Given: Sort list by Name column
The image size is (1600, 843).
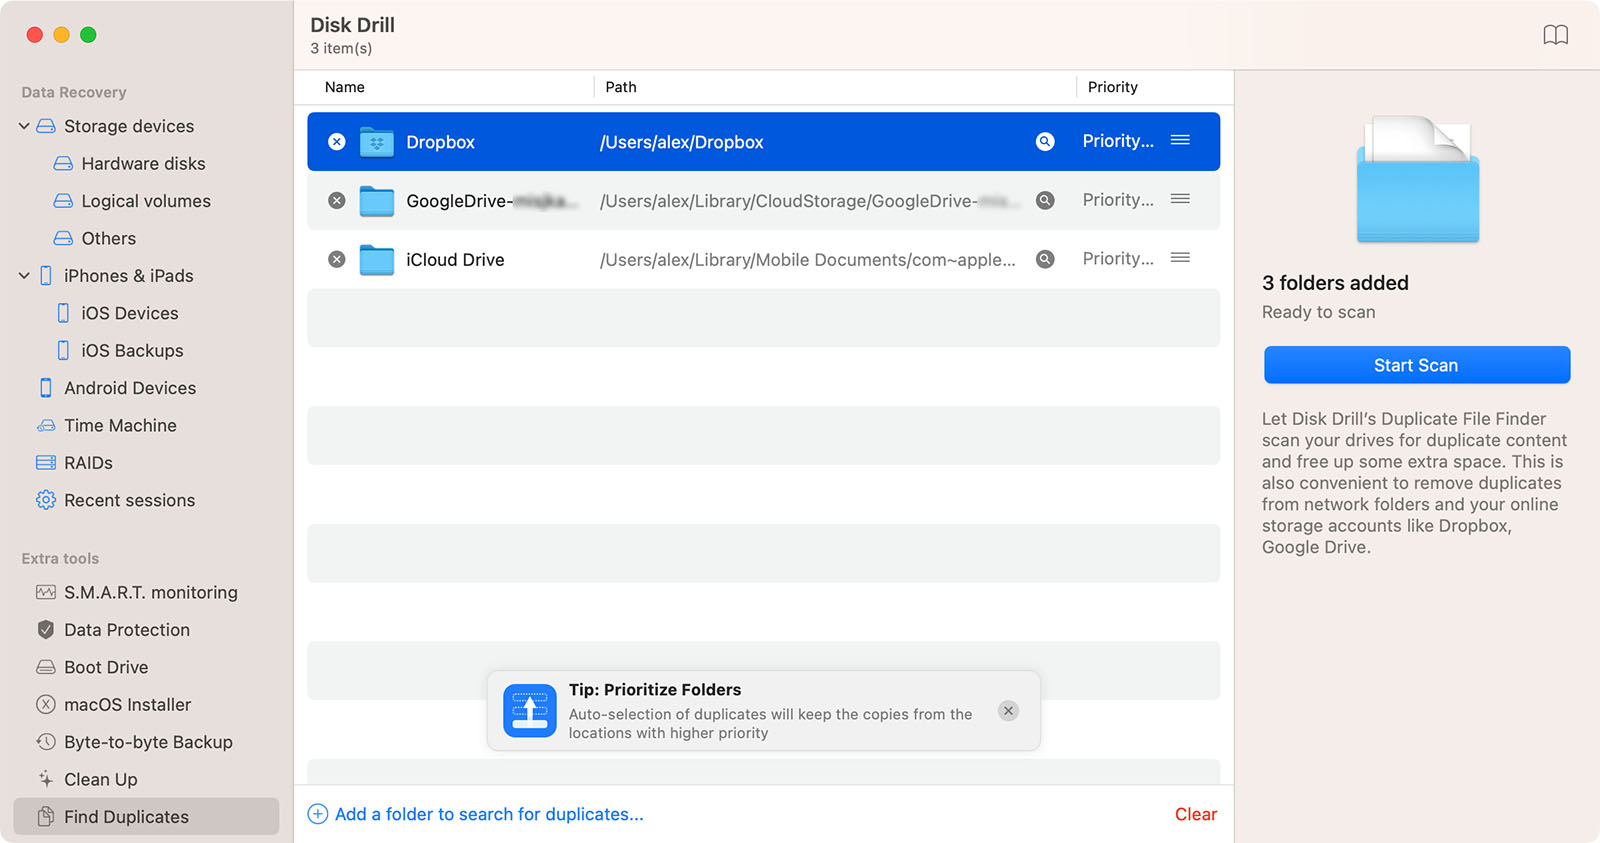Looking at the screenshot, I should [x=345, y=87].
